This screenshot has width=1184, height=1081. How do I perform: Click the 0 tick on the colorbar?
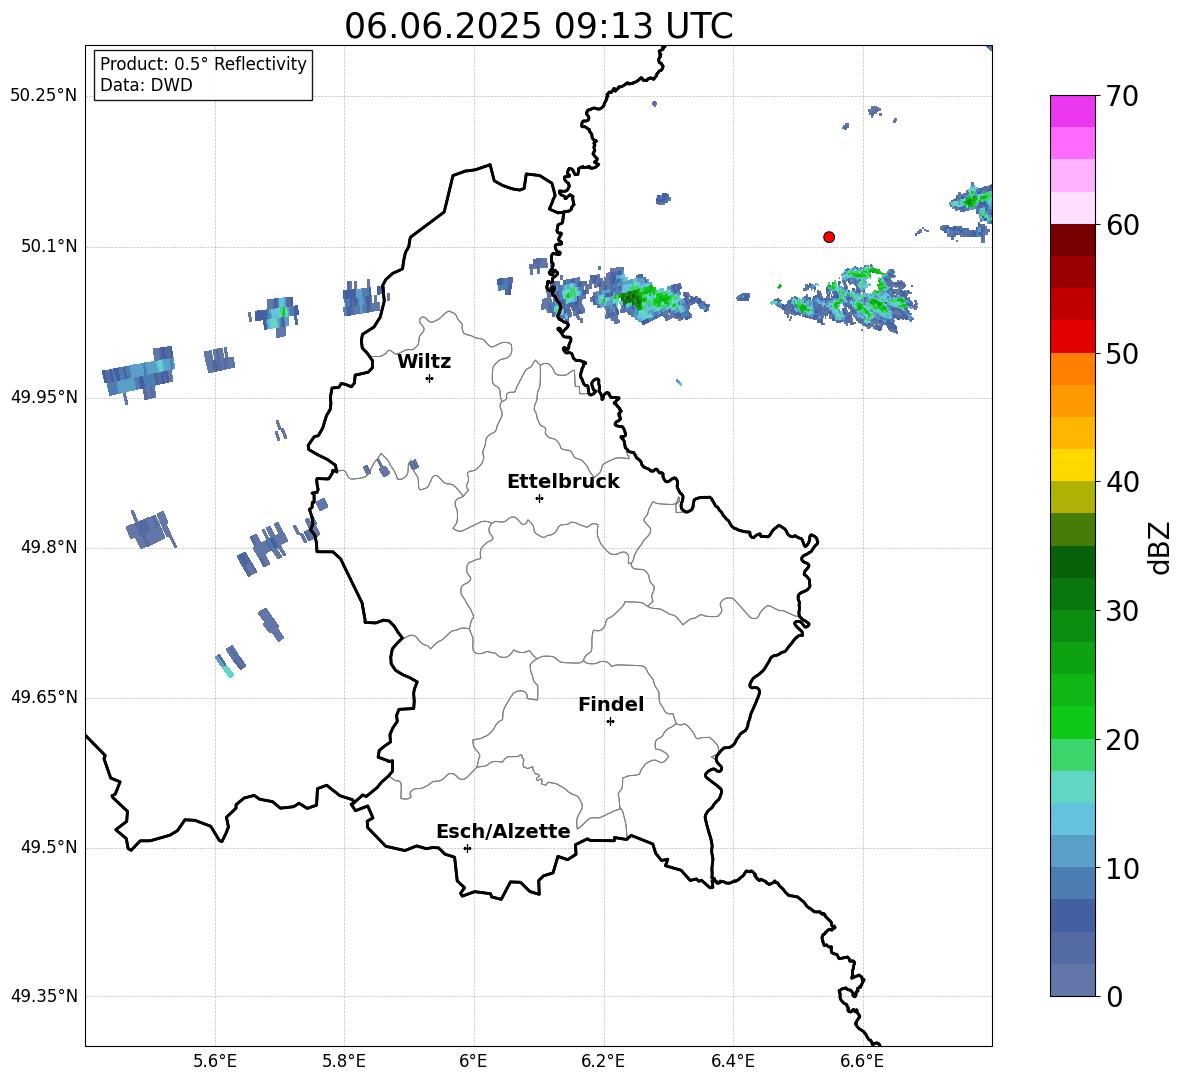1114,996
